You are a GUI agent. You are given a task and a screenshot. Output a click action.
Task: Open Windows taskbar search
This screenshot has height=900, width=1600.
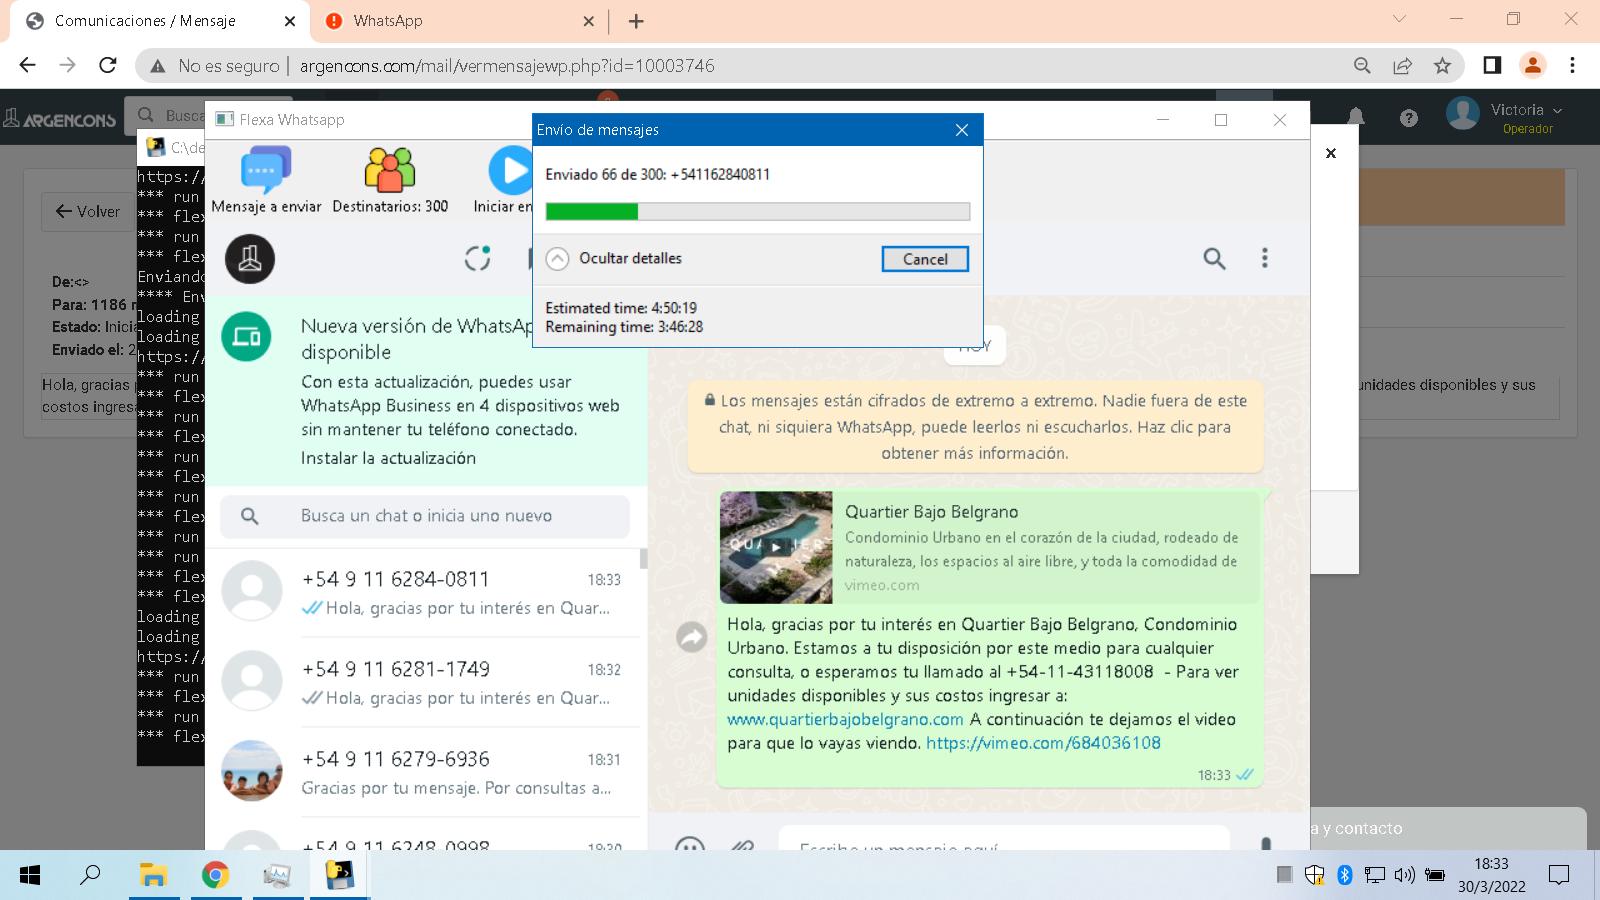91,875
